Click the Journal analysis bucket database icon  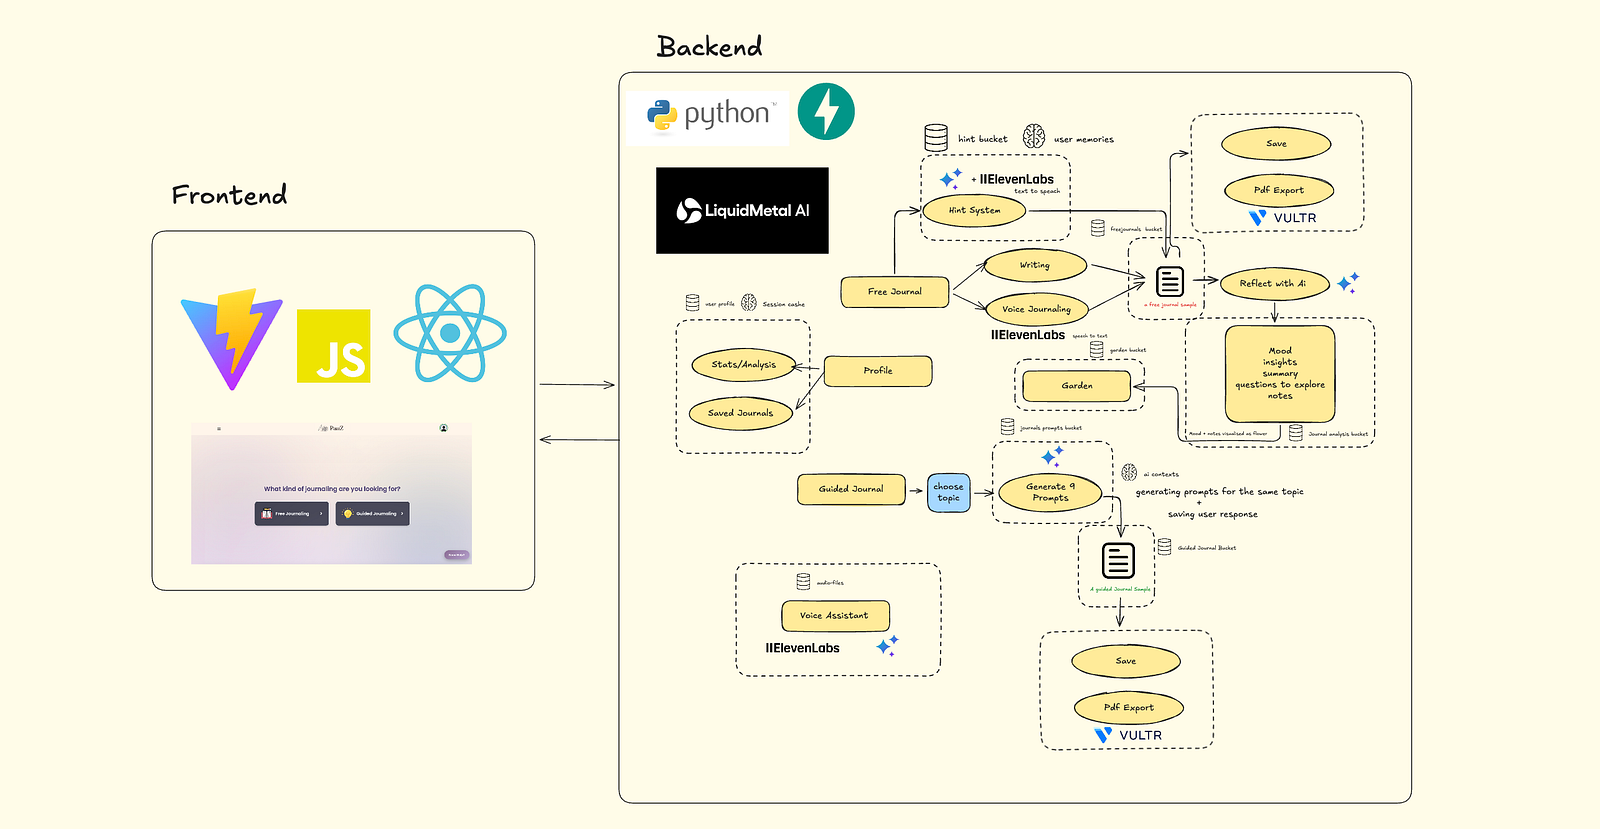pos(1296,433)
